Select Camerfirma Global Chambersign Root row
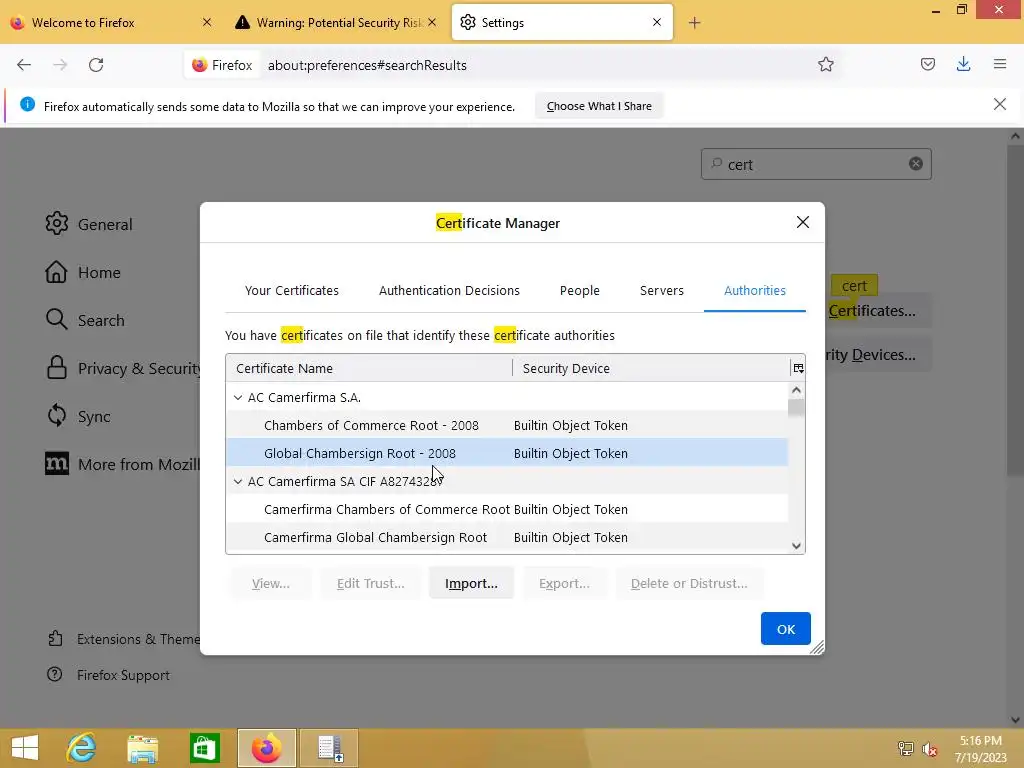The width and height of the screenshot is (1024, 768). [507, 537]
